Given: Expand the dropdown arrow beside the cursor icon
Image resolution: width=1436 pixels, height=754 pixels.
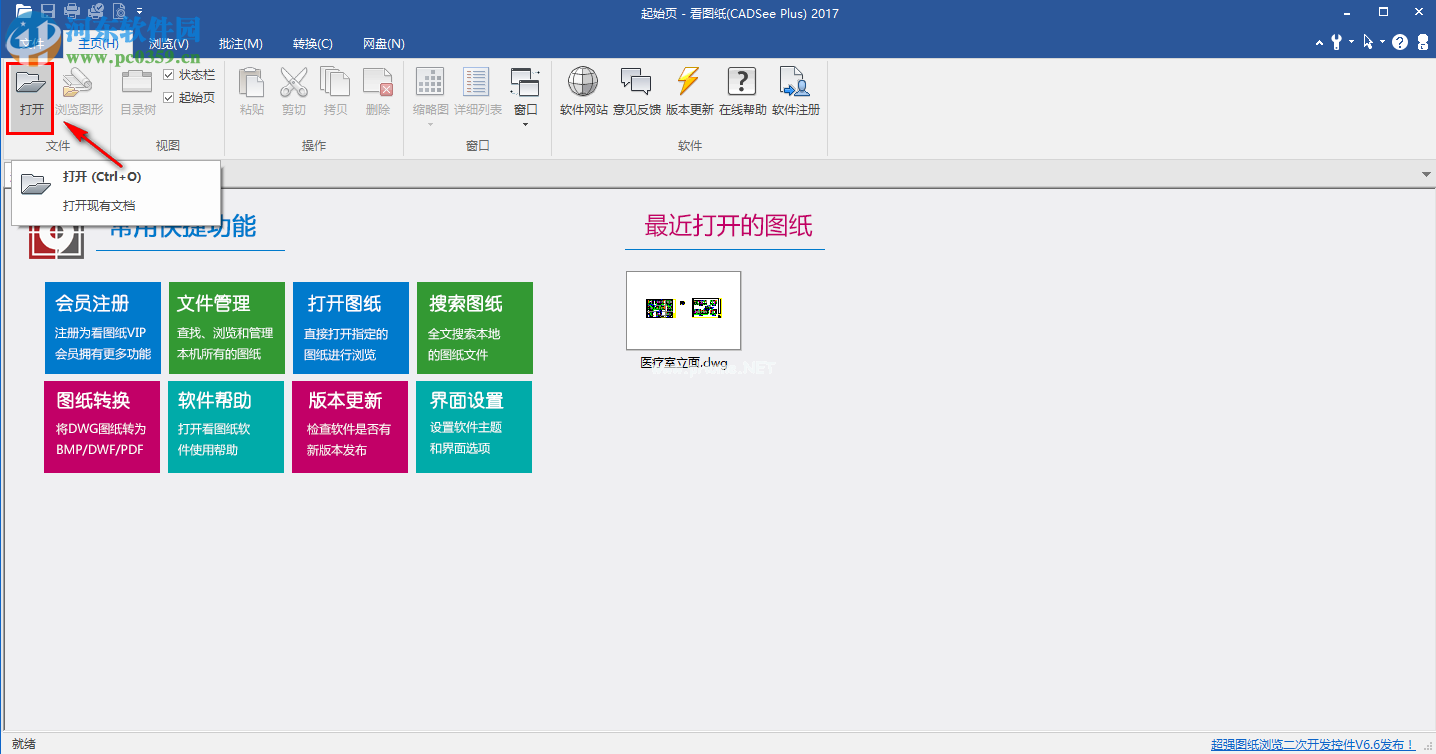Looking at the screenshot, I should click(x=1382, y=43).
